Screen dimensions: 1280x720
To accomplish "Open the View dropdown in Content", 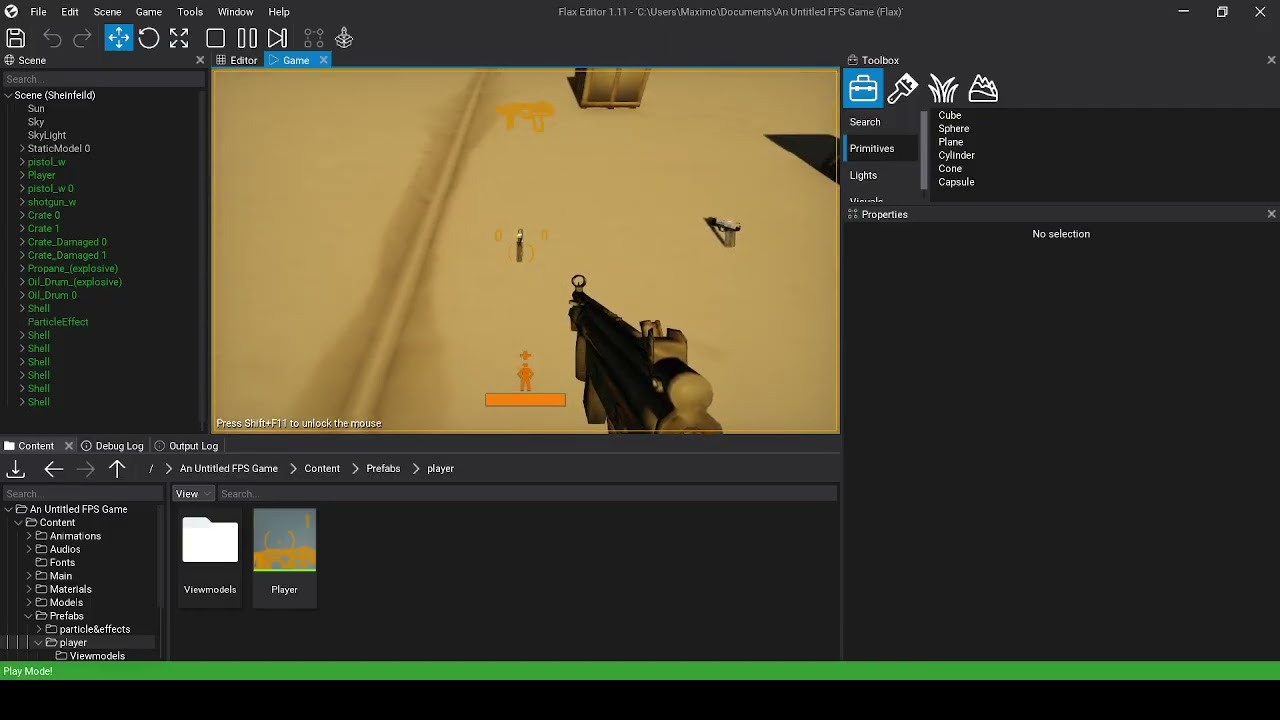I will (x=193, y=494).
